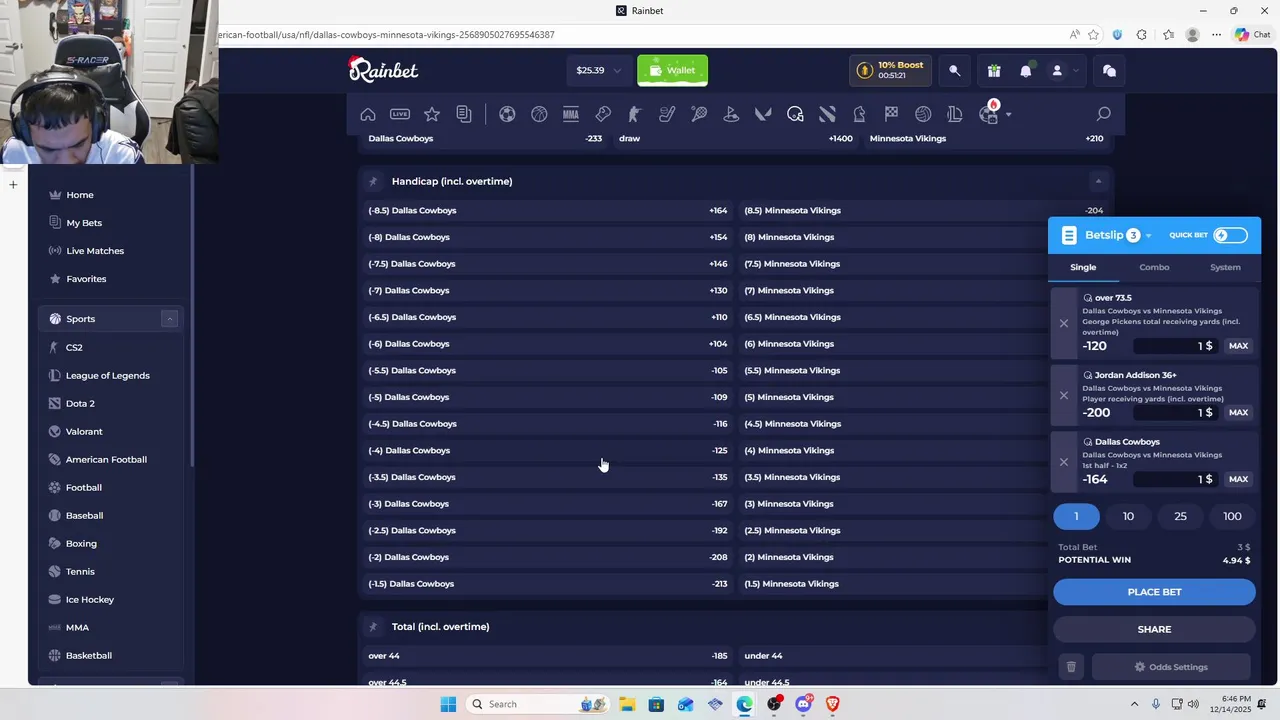
Task: Edit stake field for Dallas Cowboys bet
Action: coord(1175,480)
